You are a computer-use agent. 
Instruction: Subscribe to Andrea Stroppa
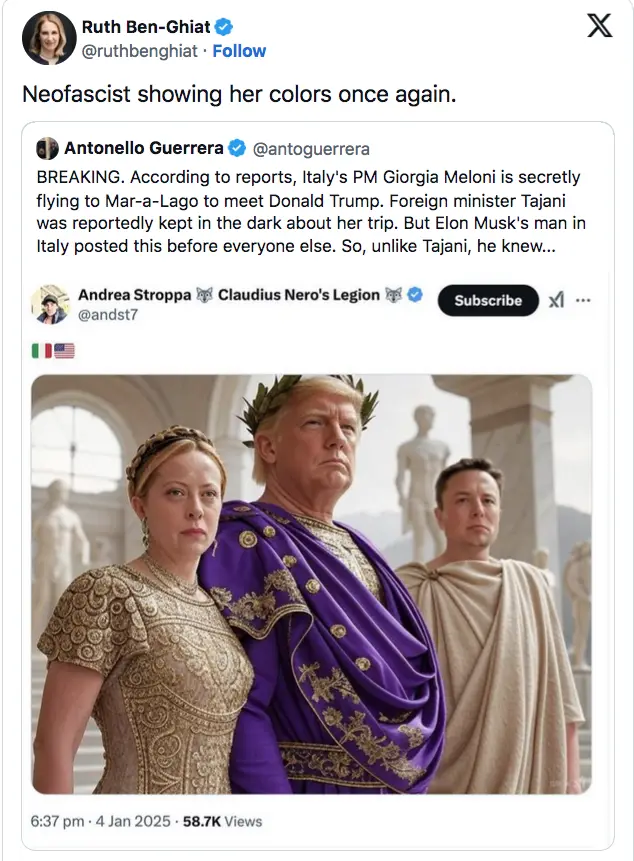[x=488, y=300]
